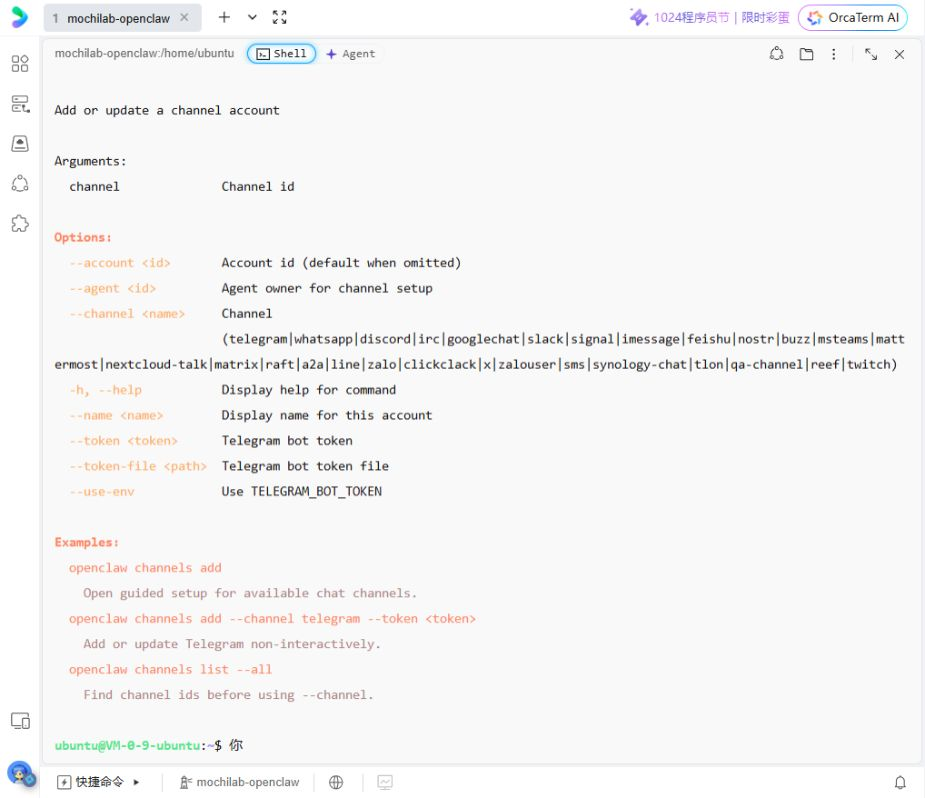Switch to Agent mode

coord(350,54)
